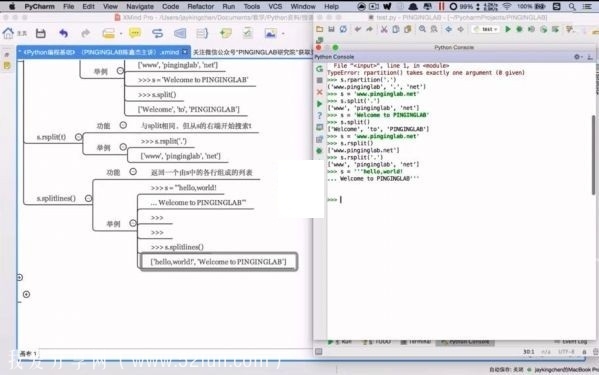The image size is (599, 375).
Task: Click the Copy icon in PyCharm toolbar
Action: 396,29
